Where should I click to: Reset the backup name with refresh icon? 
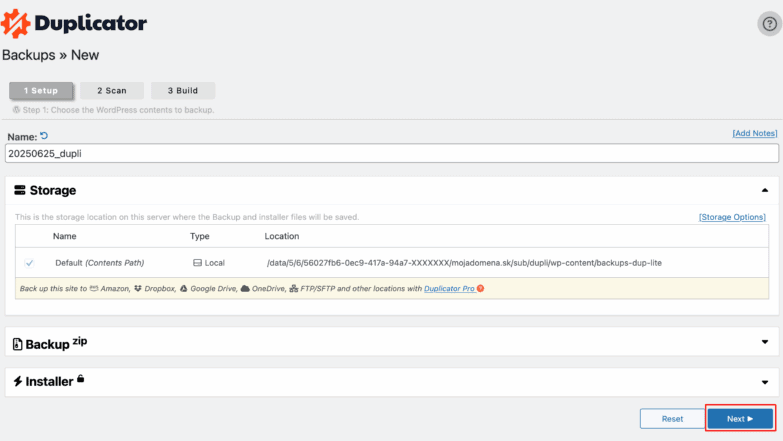click(x=44, y=136)
